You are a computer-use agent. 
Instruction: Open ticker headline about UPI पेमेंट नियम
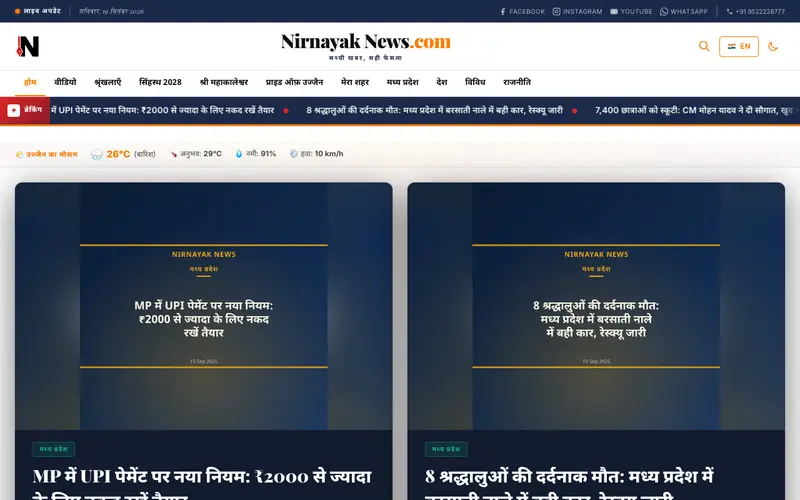coord(163,110)
